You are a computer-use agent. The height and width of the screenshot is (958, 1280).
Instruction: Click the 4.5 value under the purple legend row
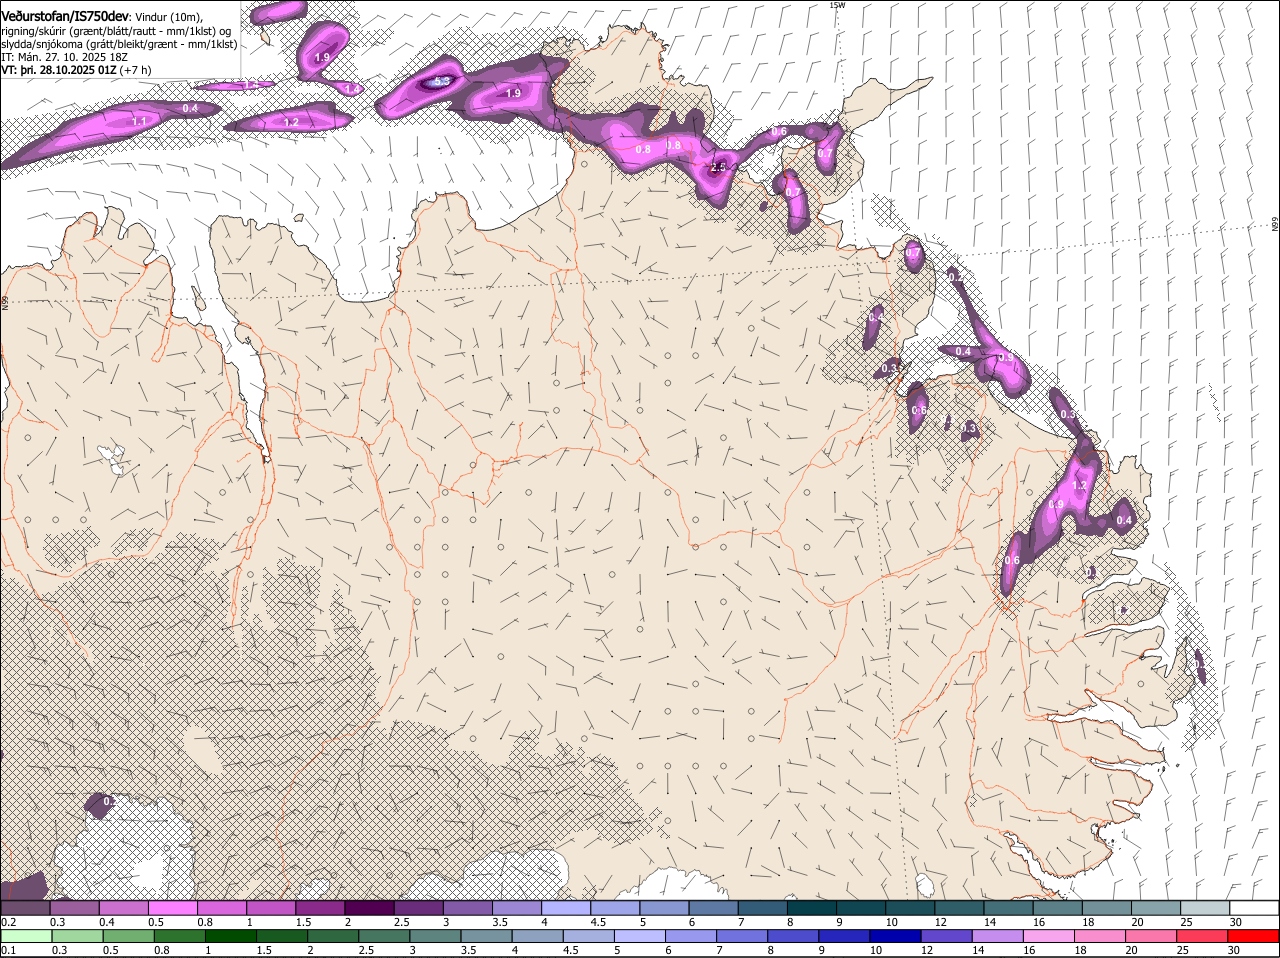tap(598, 922)
